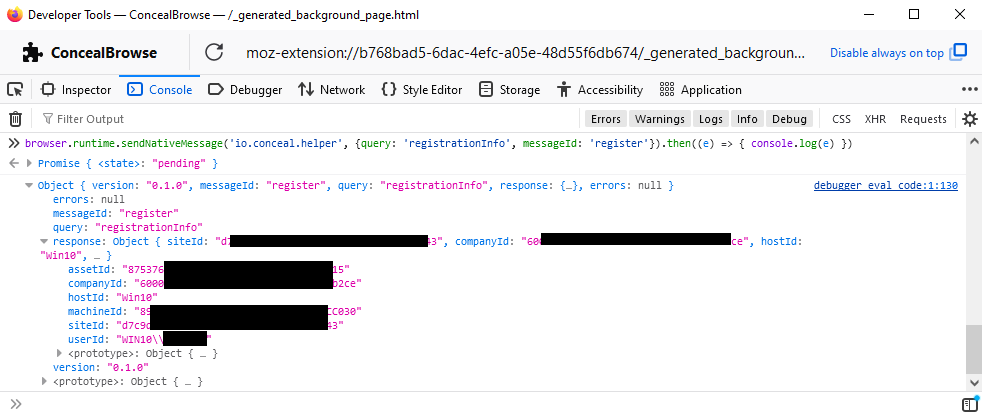The width and height of the screenshot is (982, 417).
Task: Toggle the Errors filter
Action: coord(606,119)
